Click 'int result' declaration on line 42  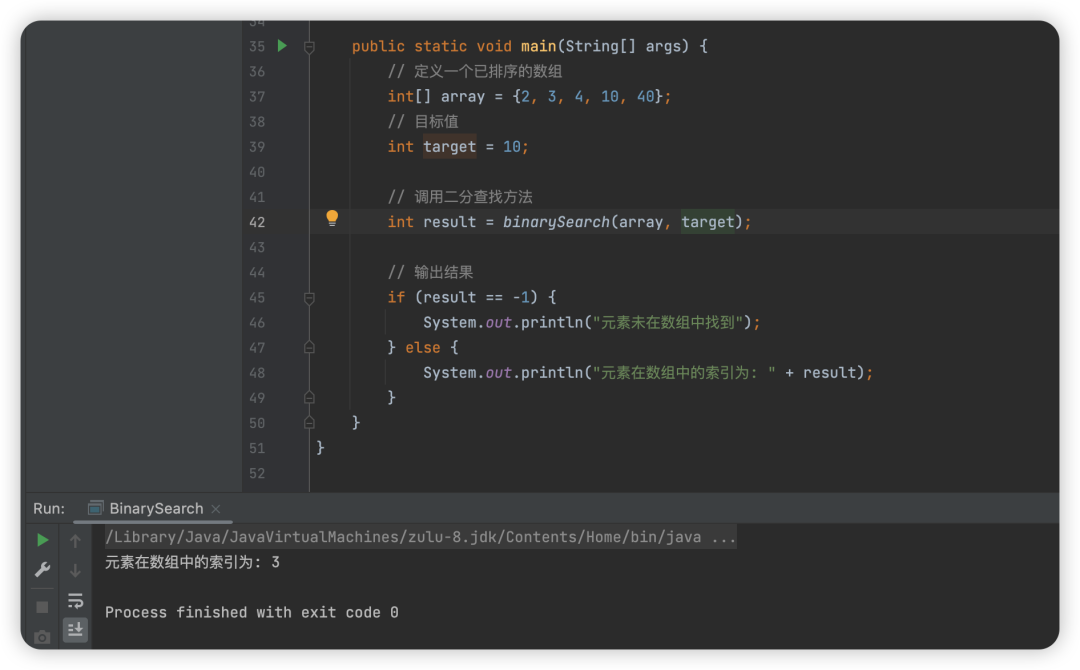pyautogui.click(x=432, y=222)
